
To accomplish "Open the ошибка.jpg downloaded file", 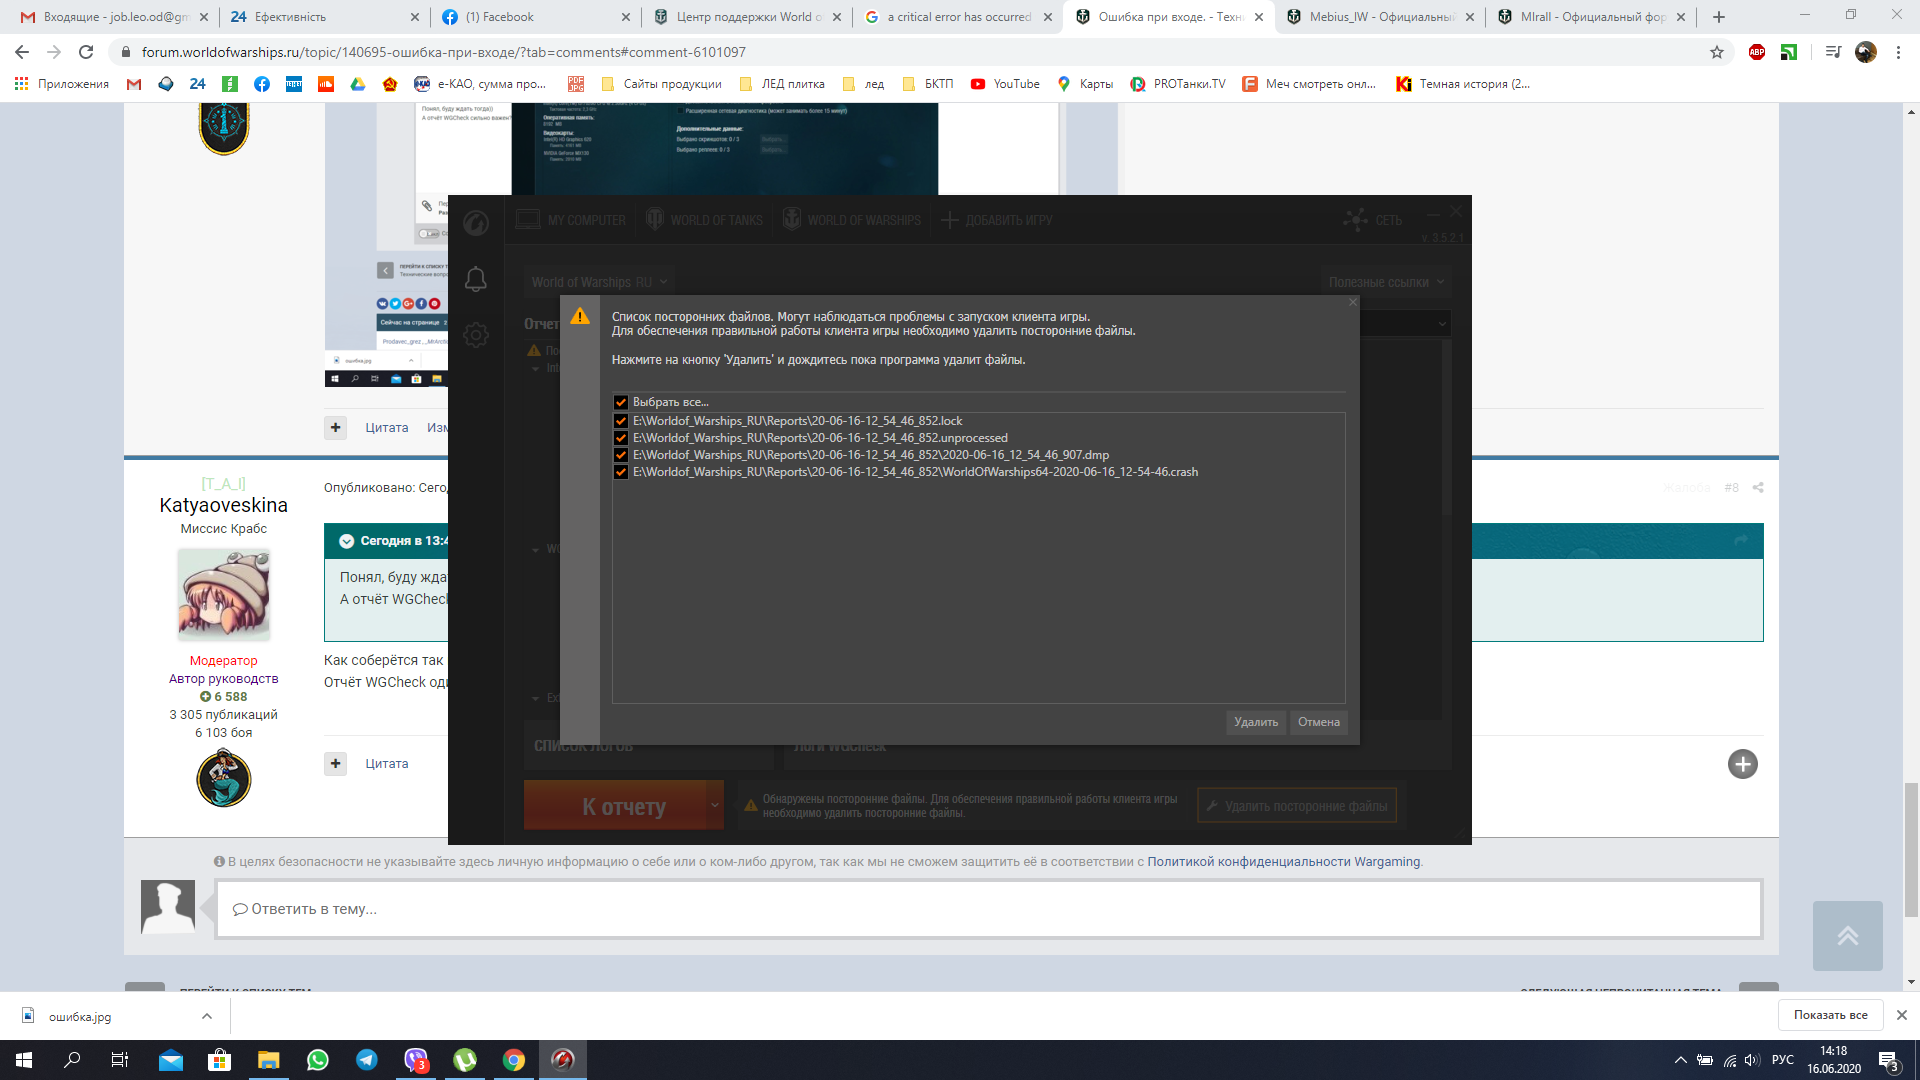I will pyautogui.click(x=80, y=1016).
